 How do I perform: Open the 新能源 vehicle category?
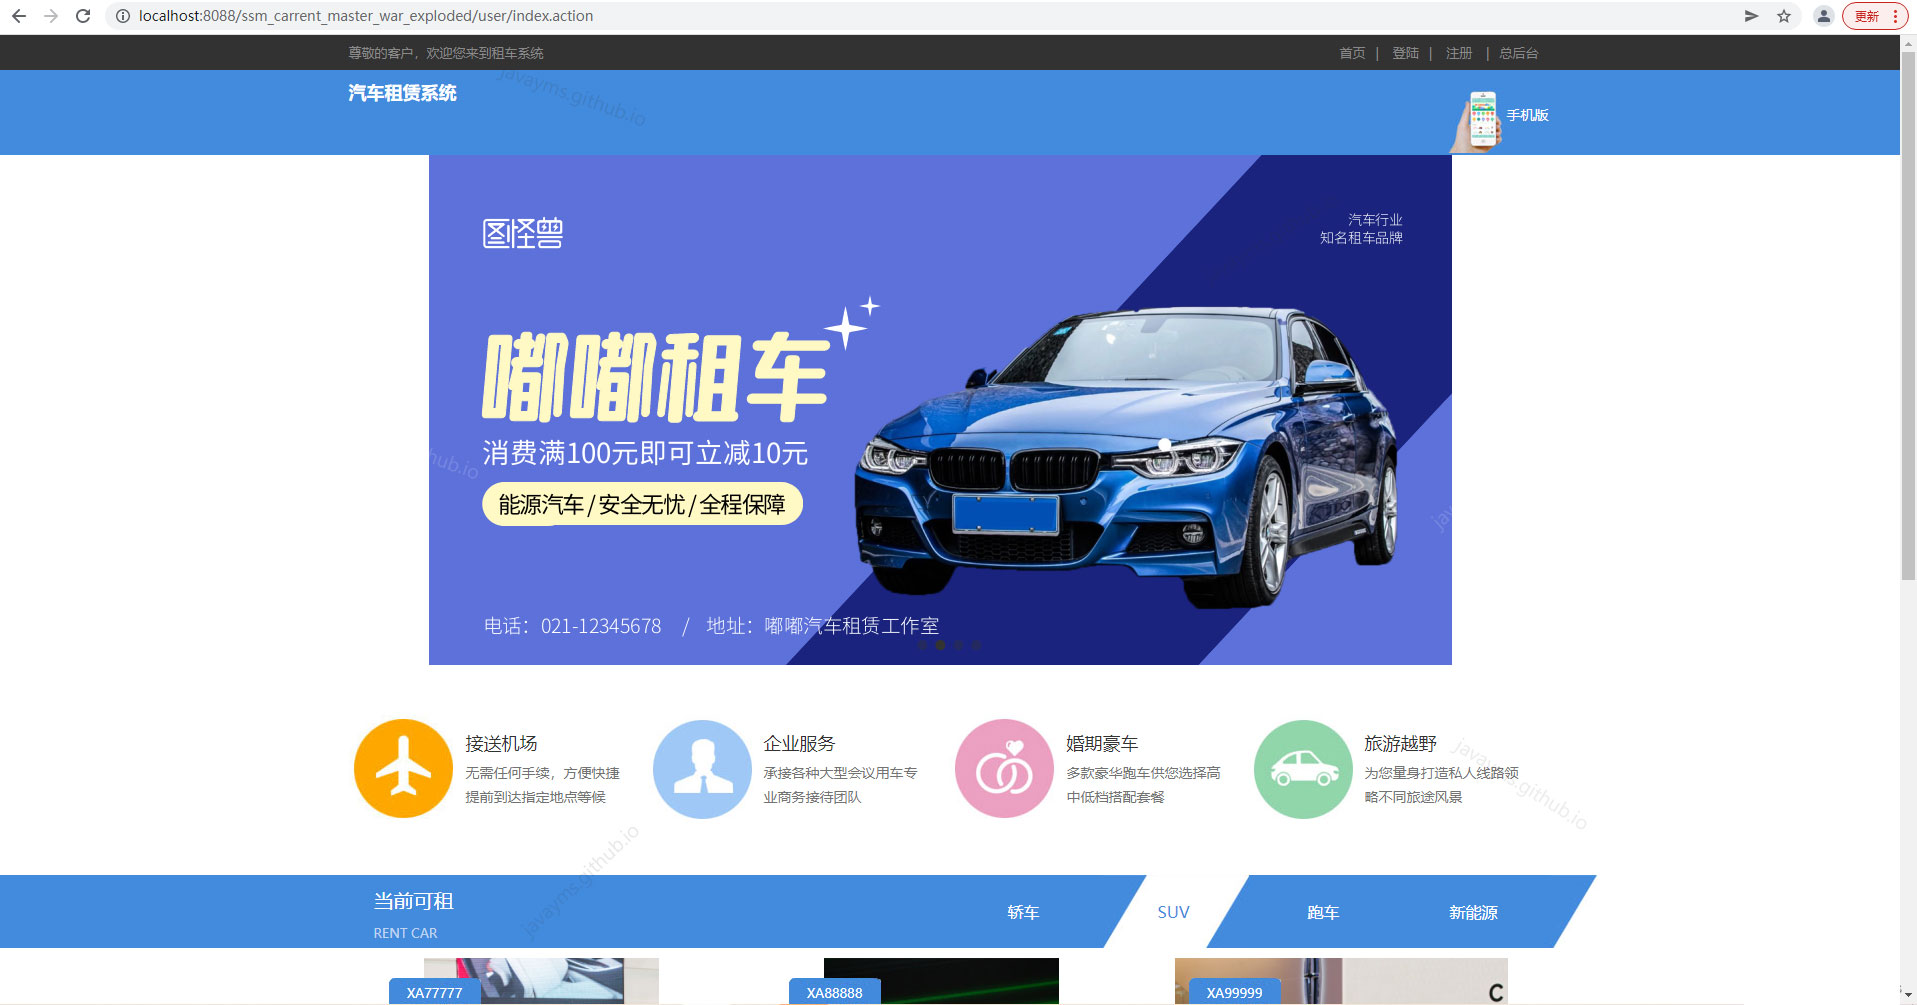pos(1472,911)
